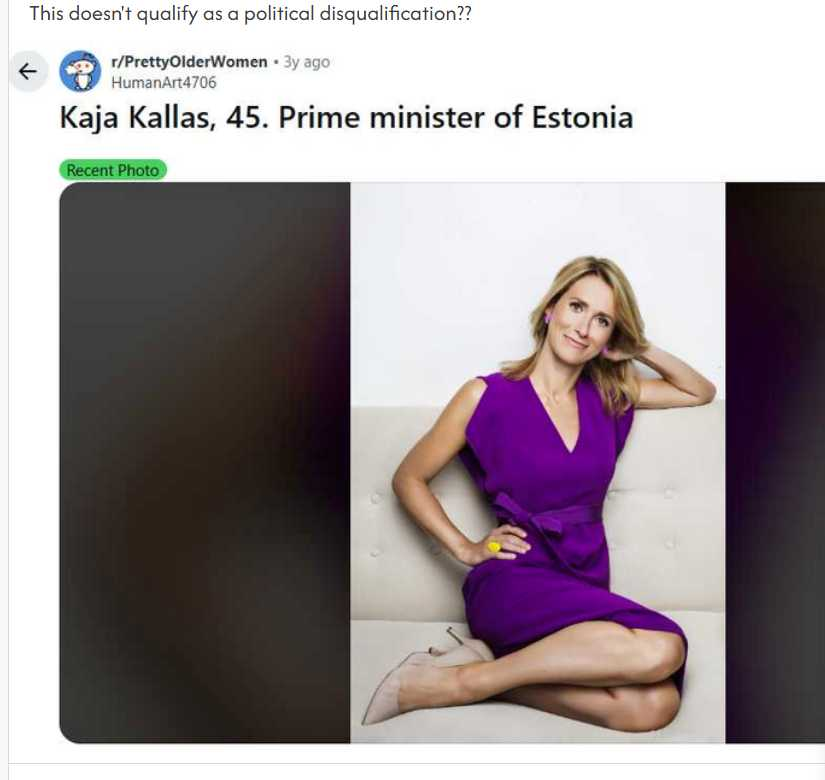The height and width of the screenshot is (780, 825).
Task: Click the back arrow button
Action: click(x=27, y=72)
